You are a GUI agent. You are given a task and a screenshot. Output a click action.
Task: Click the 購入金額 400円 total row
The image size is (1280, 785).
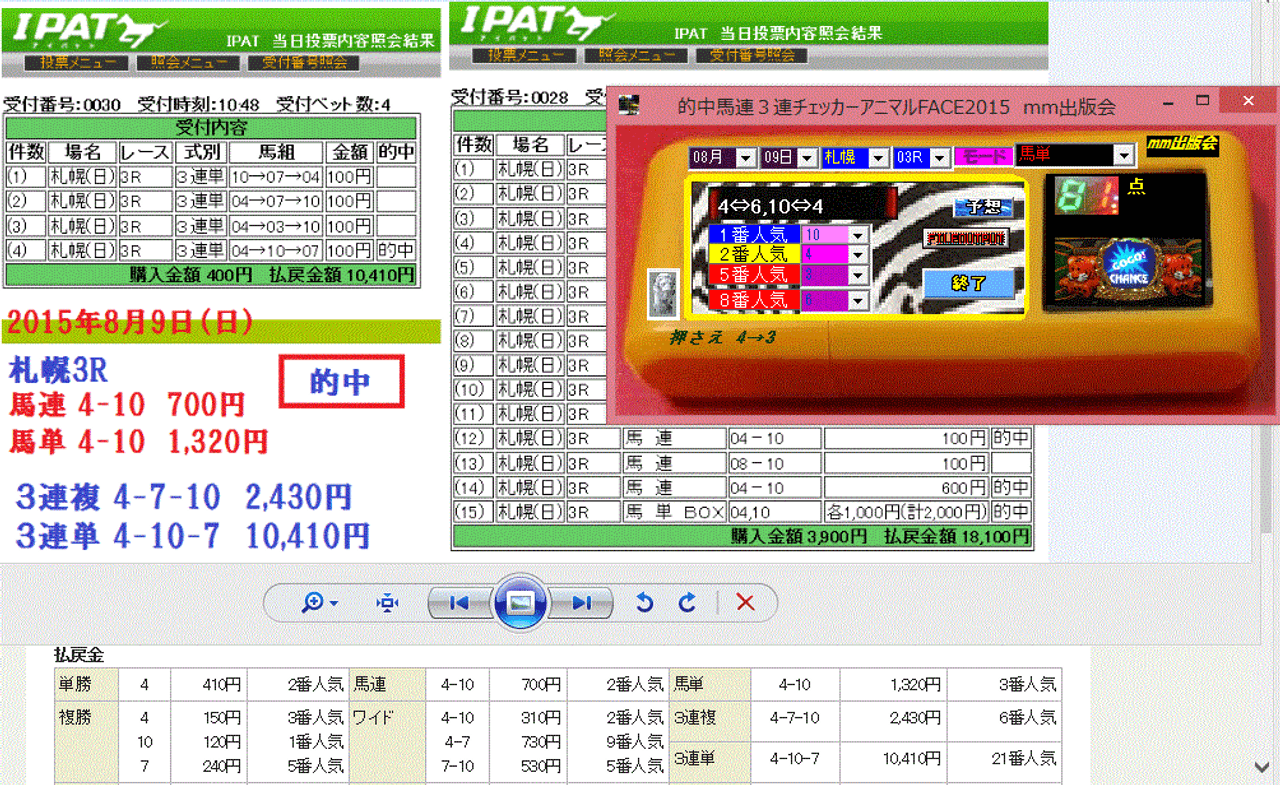[211, 275]
